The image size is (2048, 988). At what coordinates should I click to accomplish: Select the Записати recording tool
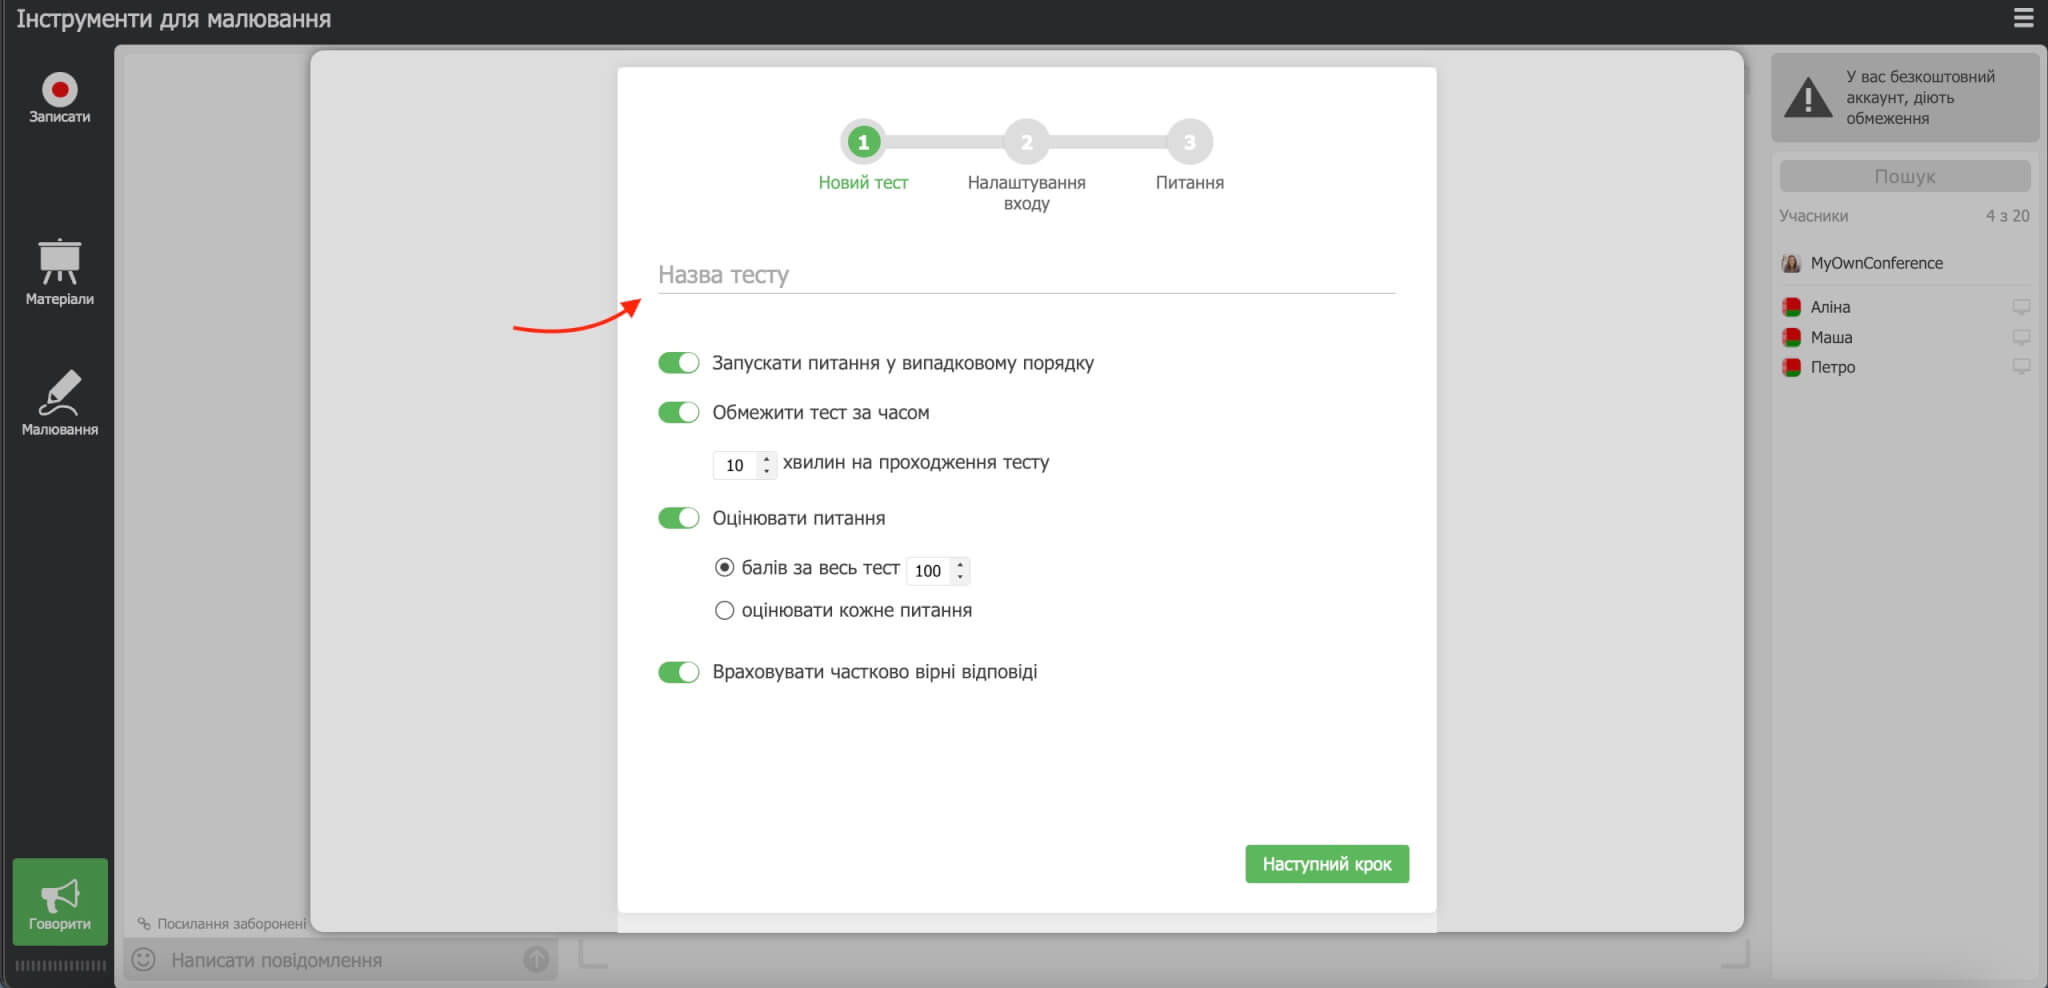tap(59, 95)
